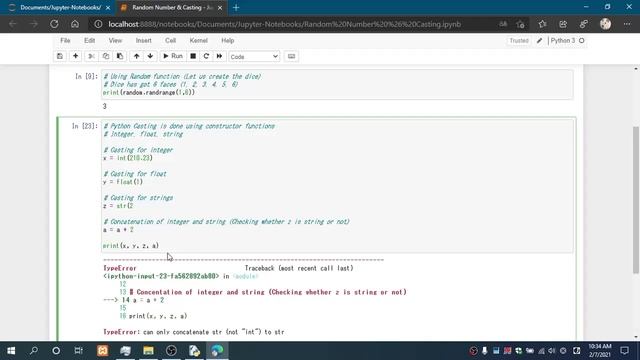The height and width of the screenshot is (360, 640).
Task: Open browser Collections
Action: point(563,24)
